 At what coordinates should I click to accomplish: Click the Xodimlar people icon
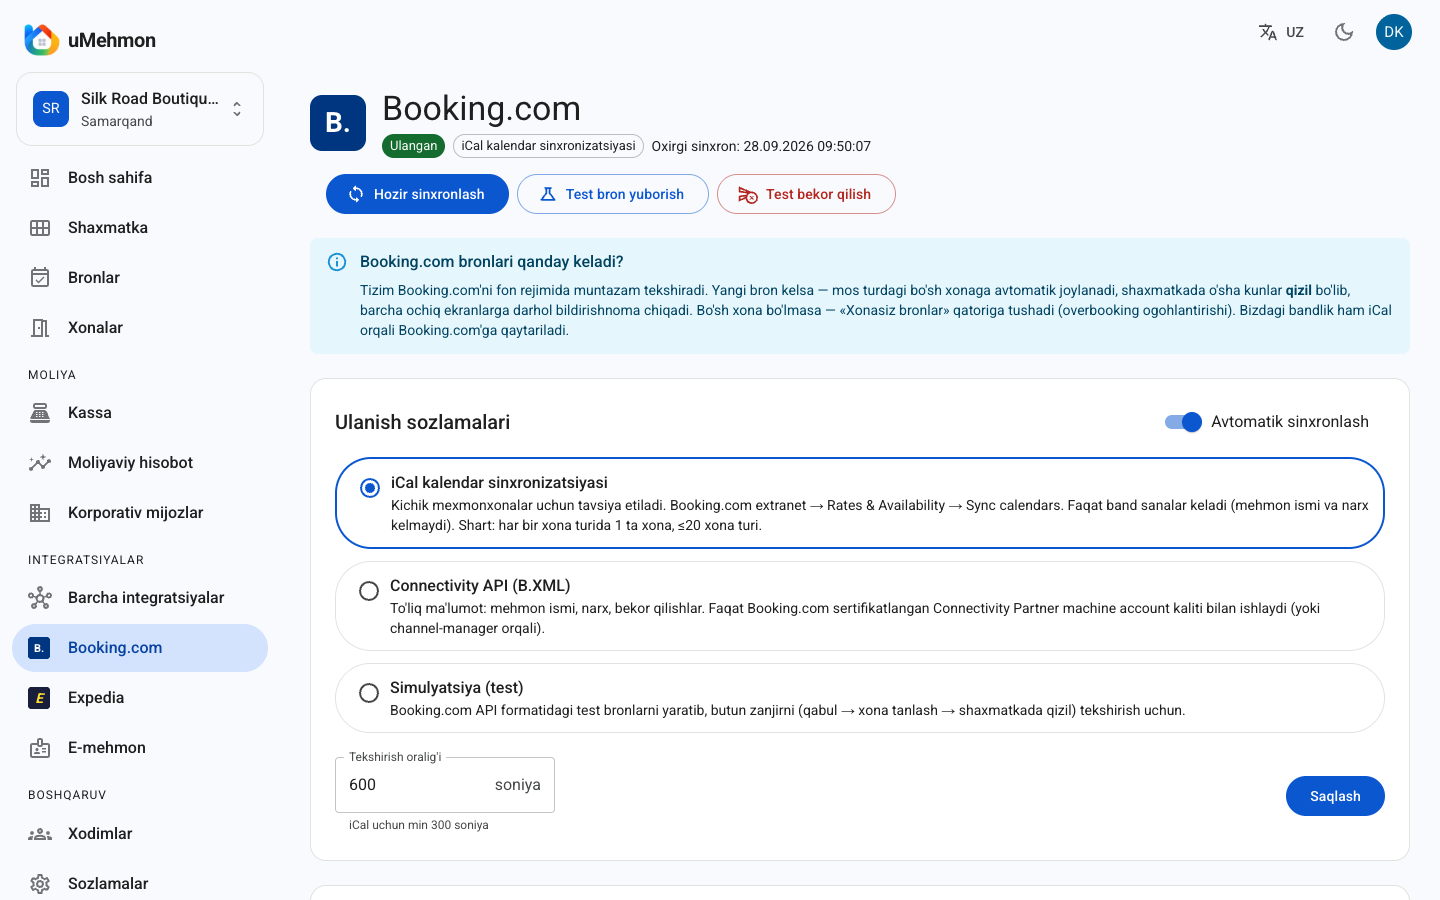[x=40, y=834]
